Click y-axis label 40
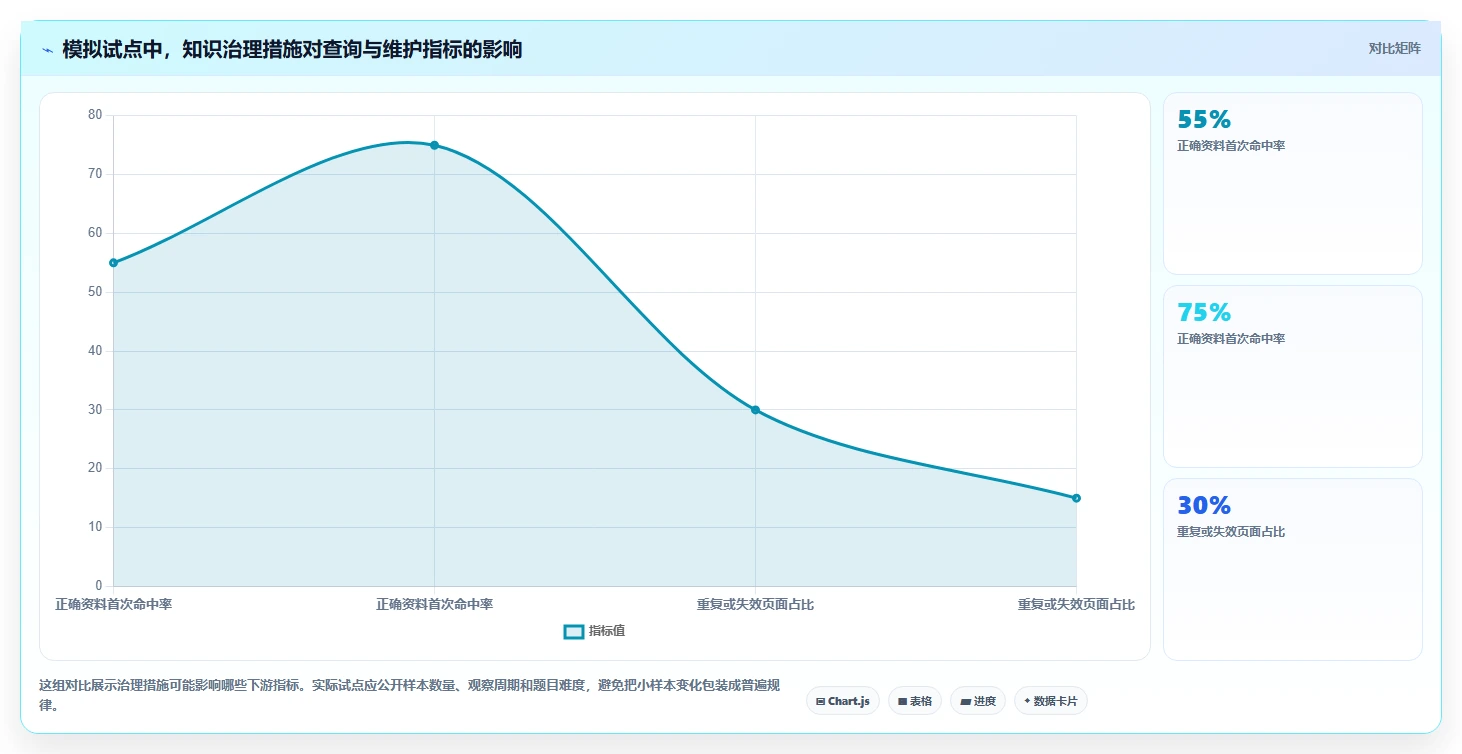This screenshot has width=1462, height=754. 95,351
